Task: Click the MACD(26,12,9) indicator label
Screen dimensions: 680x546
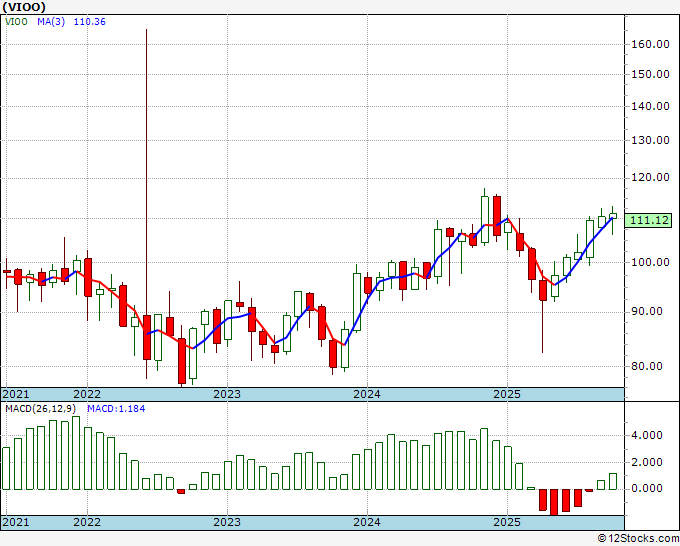Action: [x=41, y=409]
